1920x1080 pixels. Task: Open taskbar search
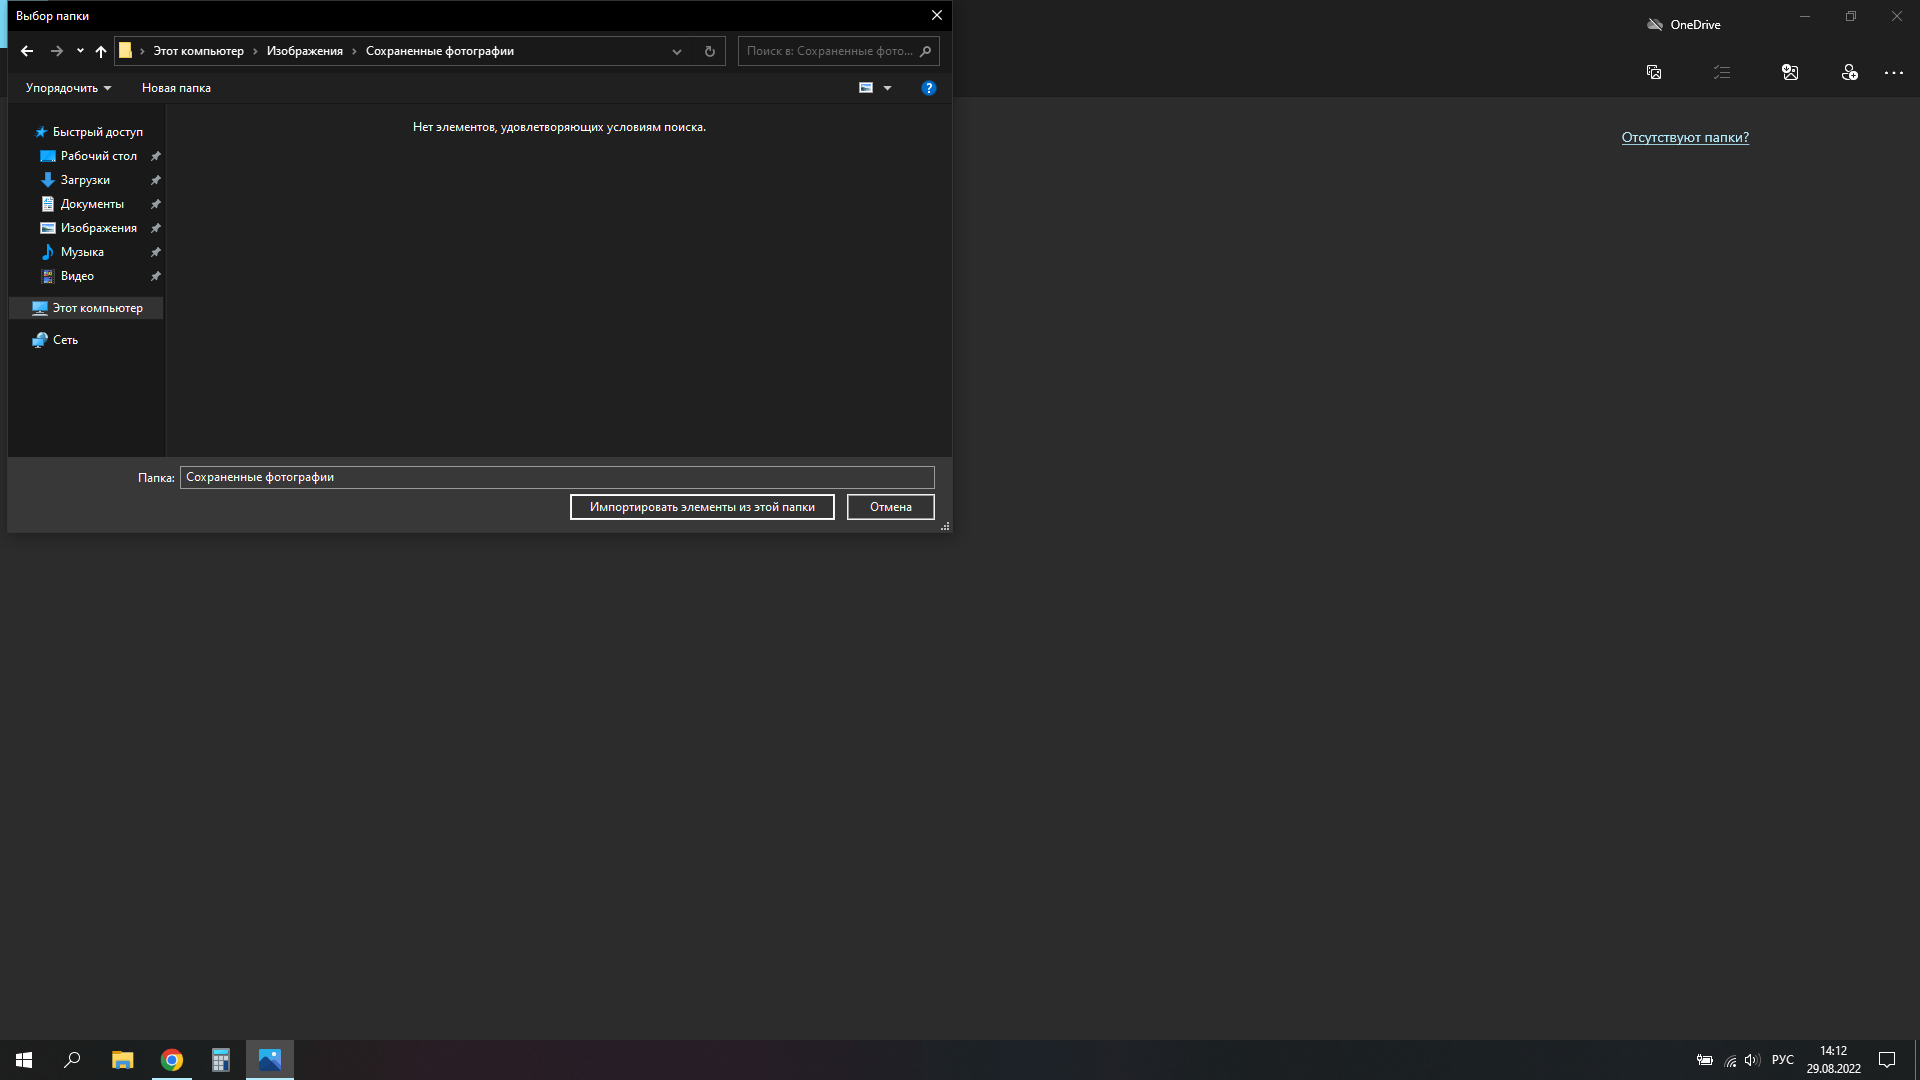[72, 1060]
